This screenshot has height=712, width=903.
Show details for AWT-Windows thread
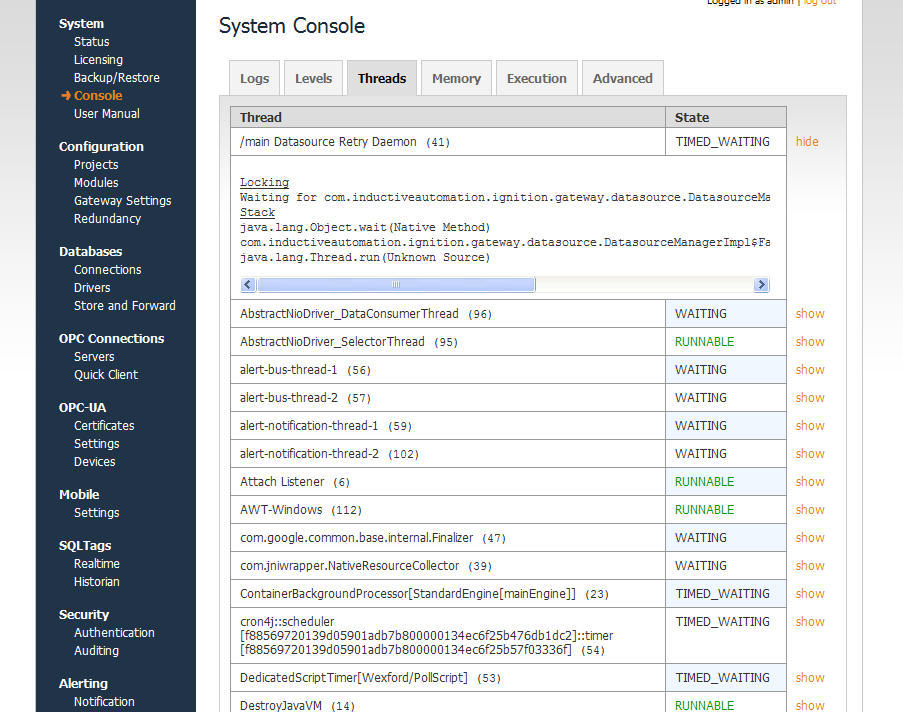tap(810, 510)
